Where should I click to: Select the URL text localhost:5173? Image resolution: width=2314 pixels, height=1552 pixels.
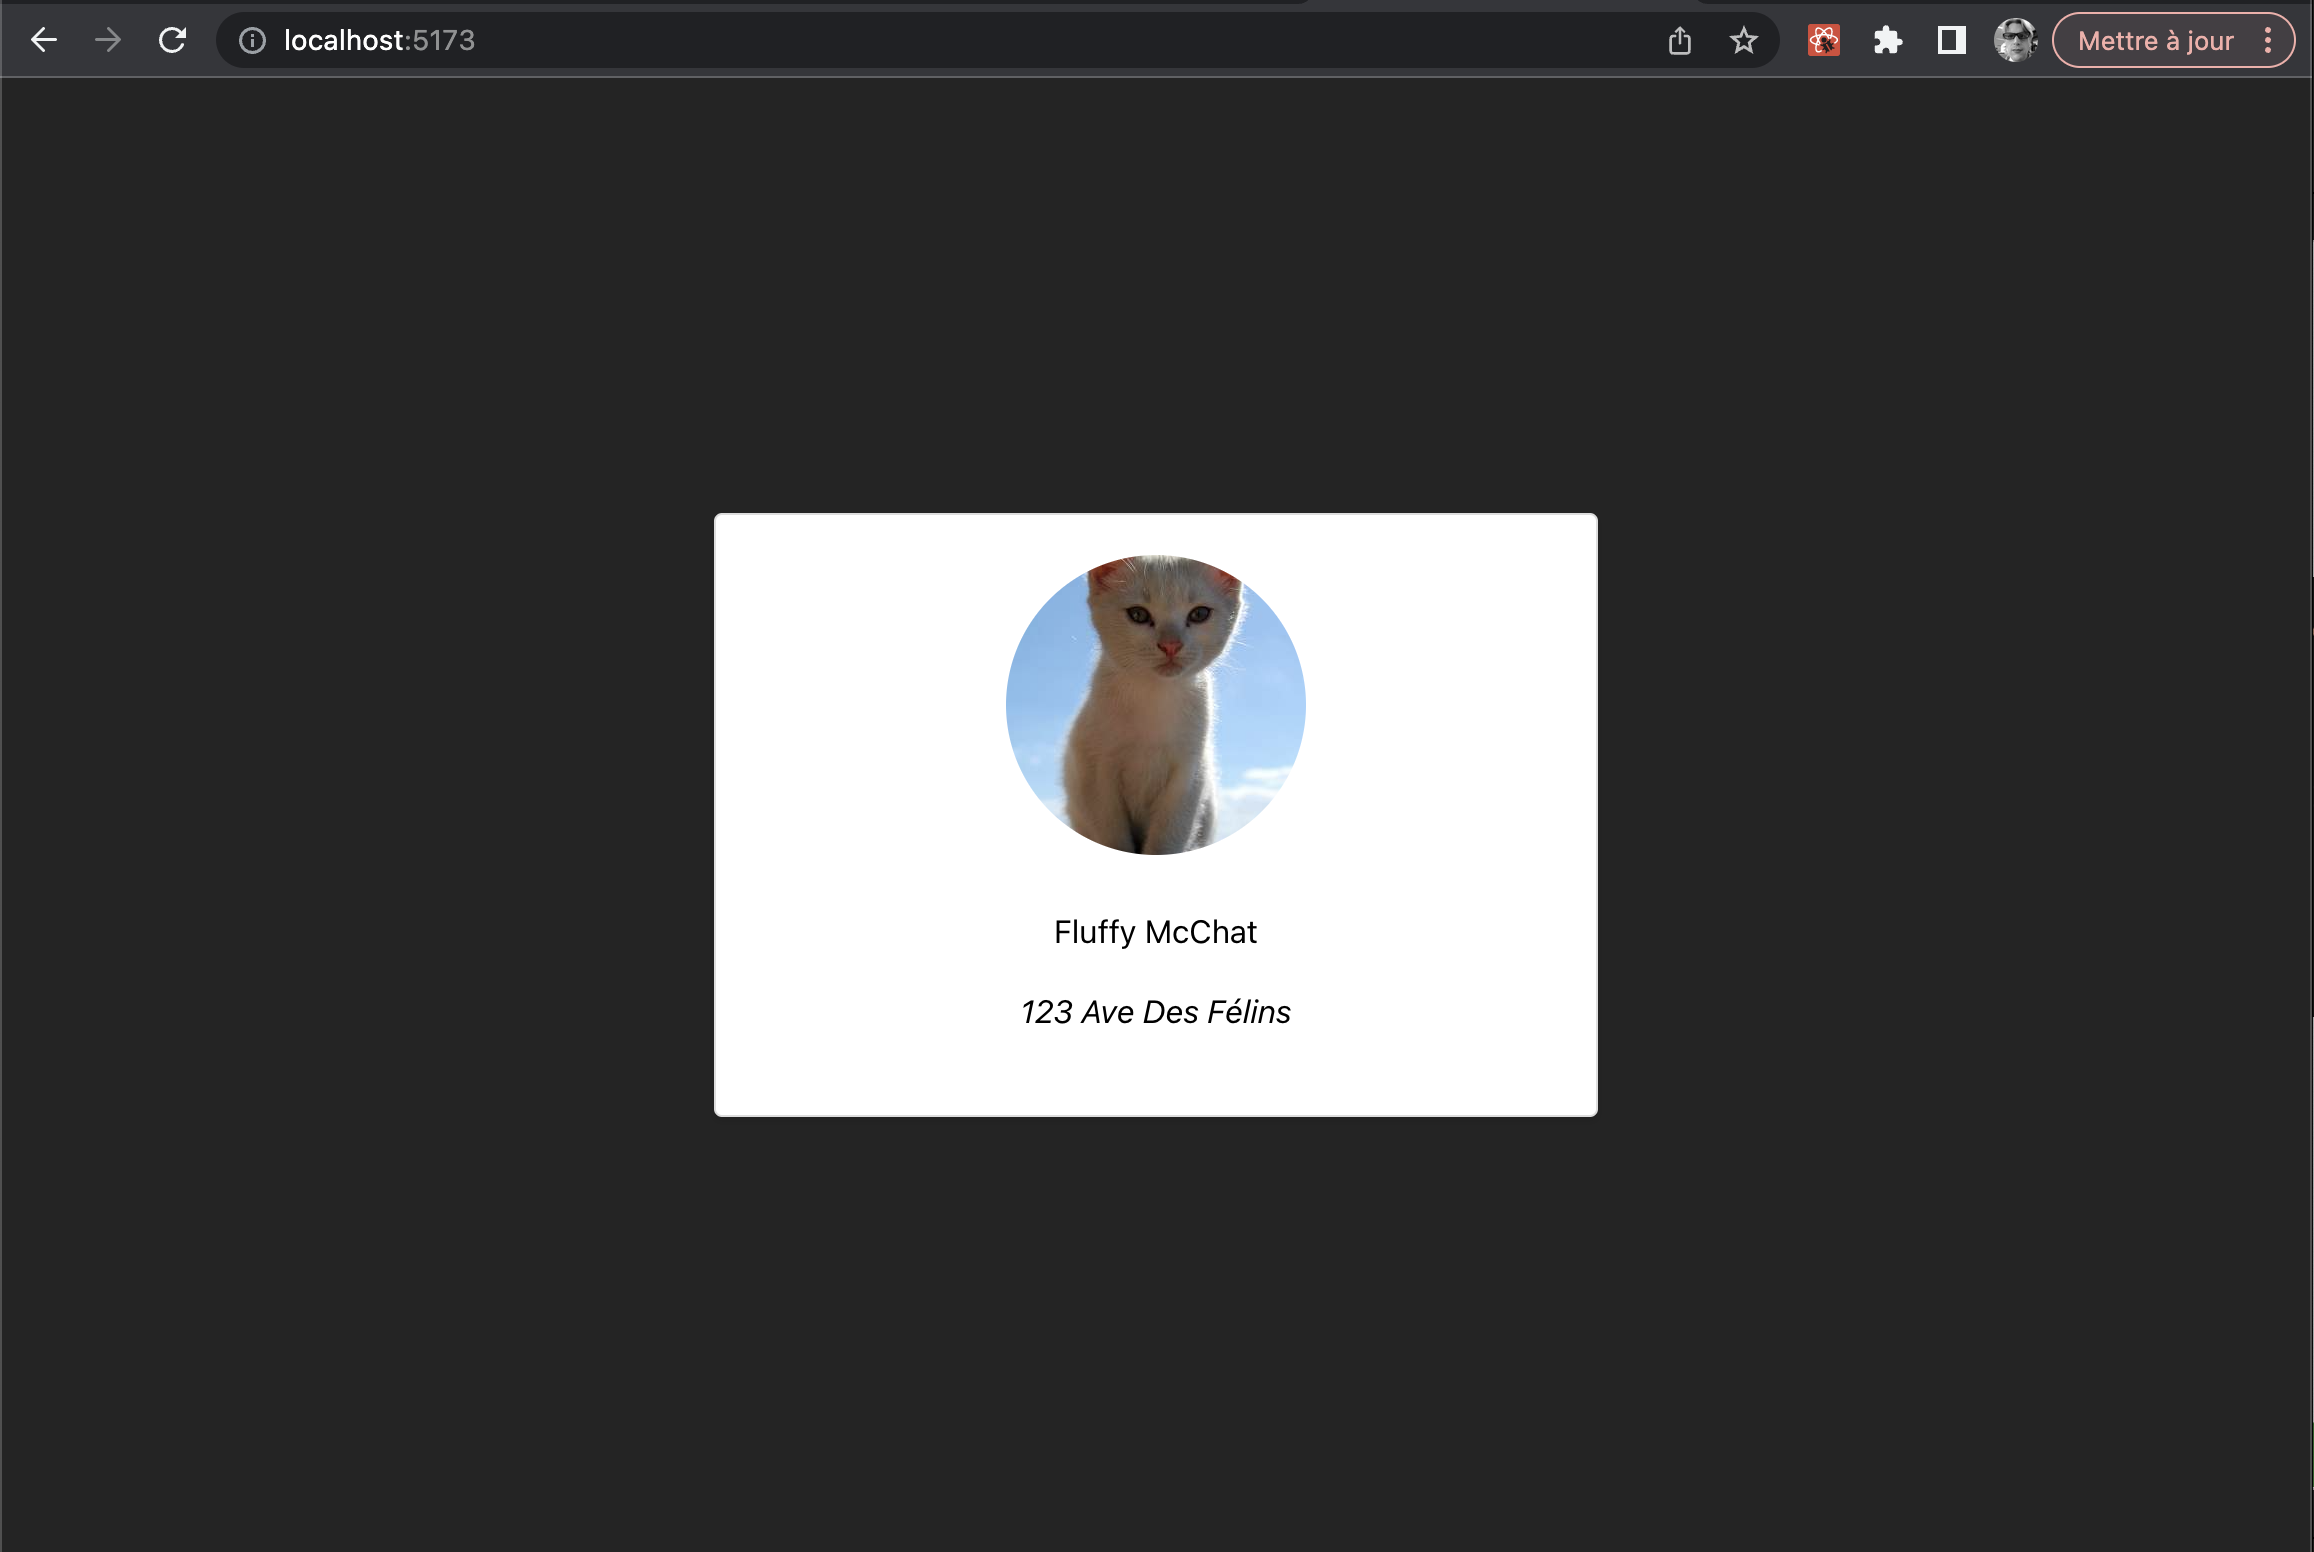(x=377, y=40)
